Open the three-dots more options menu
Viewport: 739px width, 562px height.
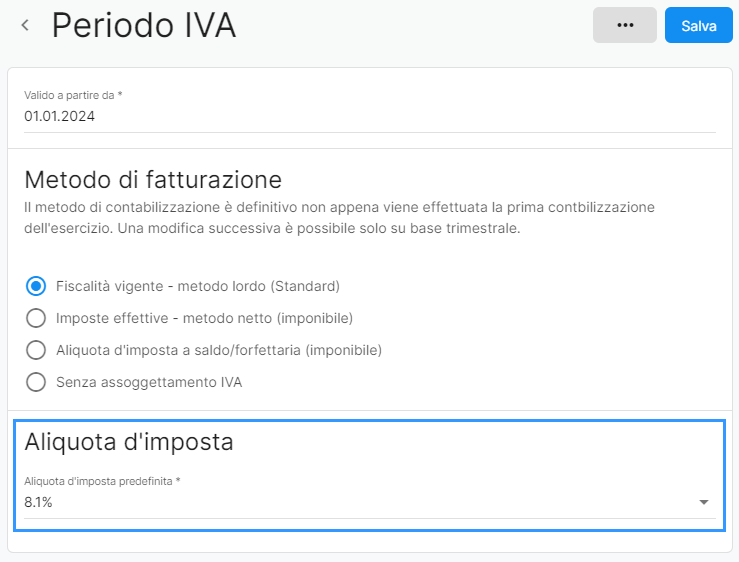[x=625, y=26]
